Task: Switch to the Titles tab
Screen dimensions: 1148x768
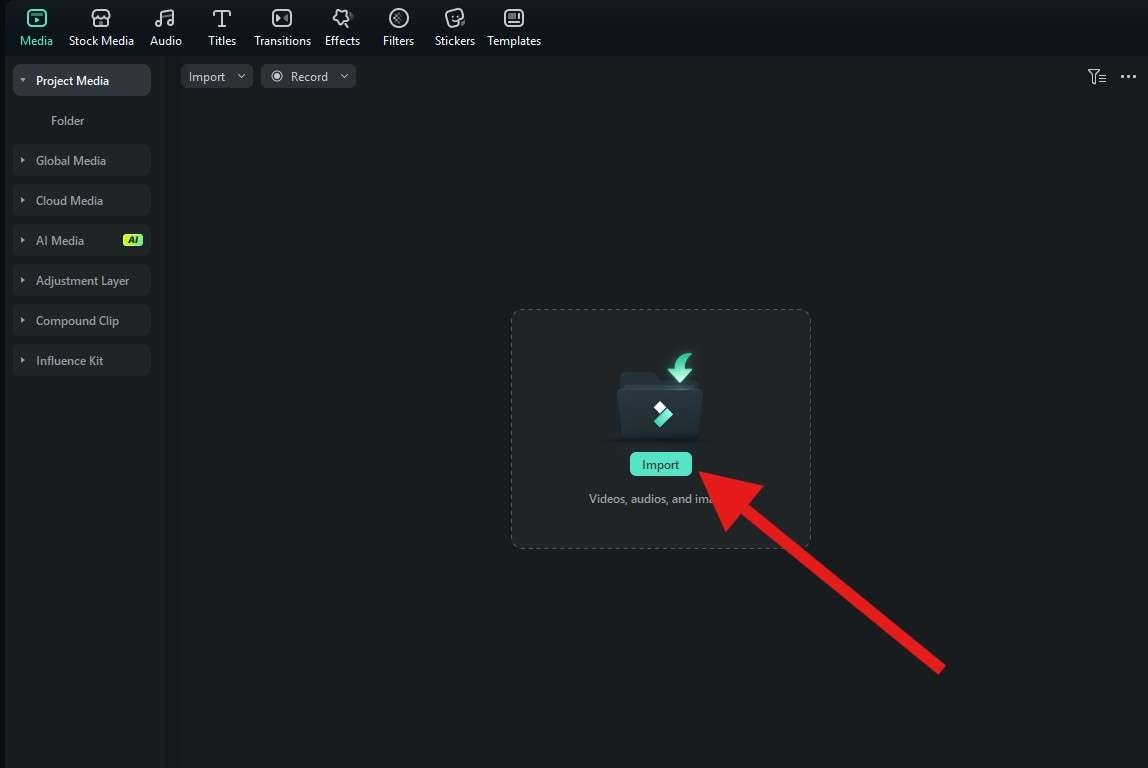Action: (x=222, y=28)
